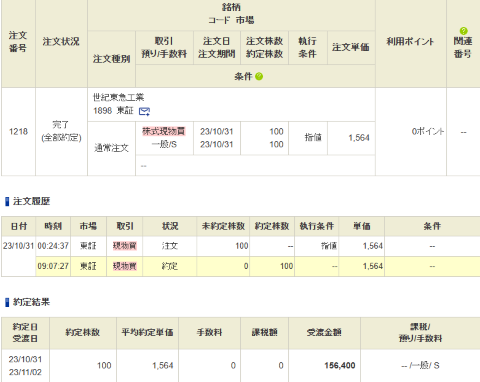
Task: Click the 課税額 column header
Action: (x=264, y=333)
